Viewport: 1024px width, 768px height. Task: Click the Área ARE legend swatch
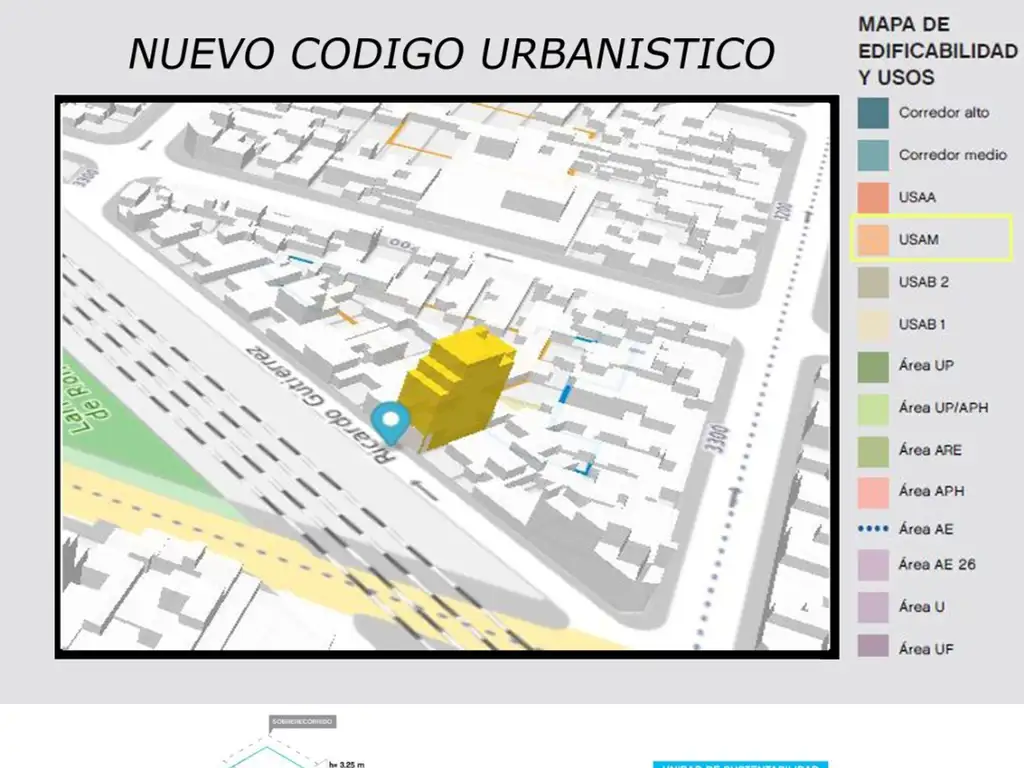pos(873,450)
